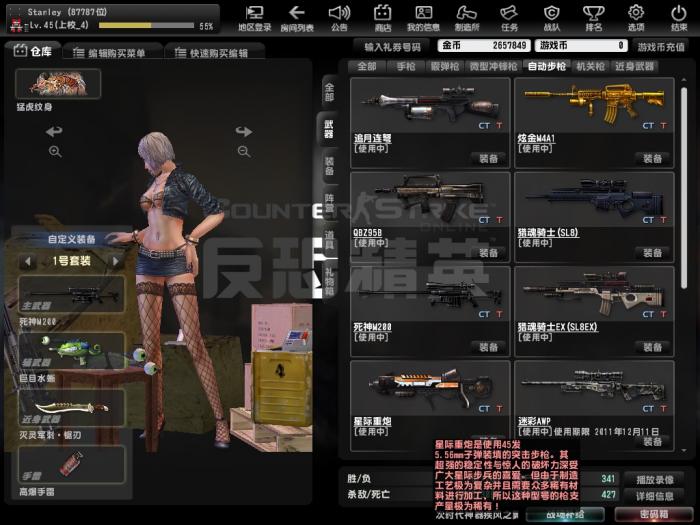Filter by 手枪 pistols tab
This screenshot has width=700, height=525.
406,67
